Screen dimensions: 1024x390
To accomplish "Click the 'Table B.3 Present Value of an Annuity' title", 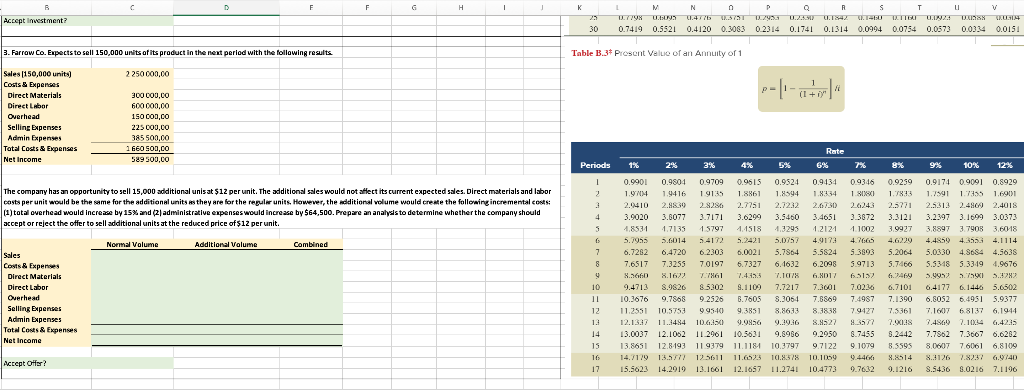I will tap(656, 53).
